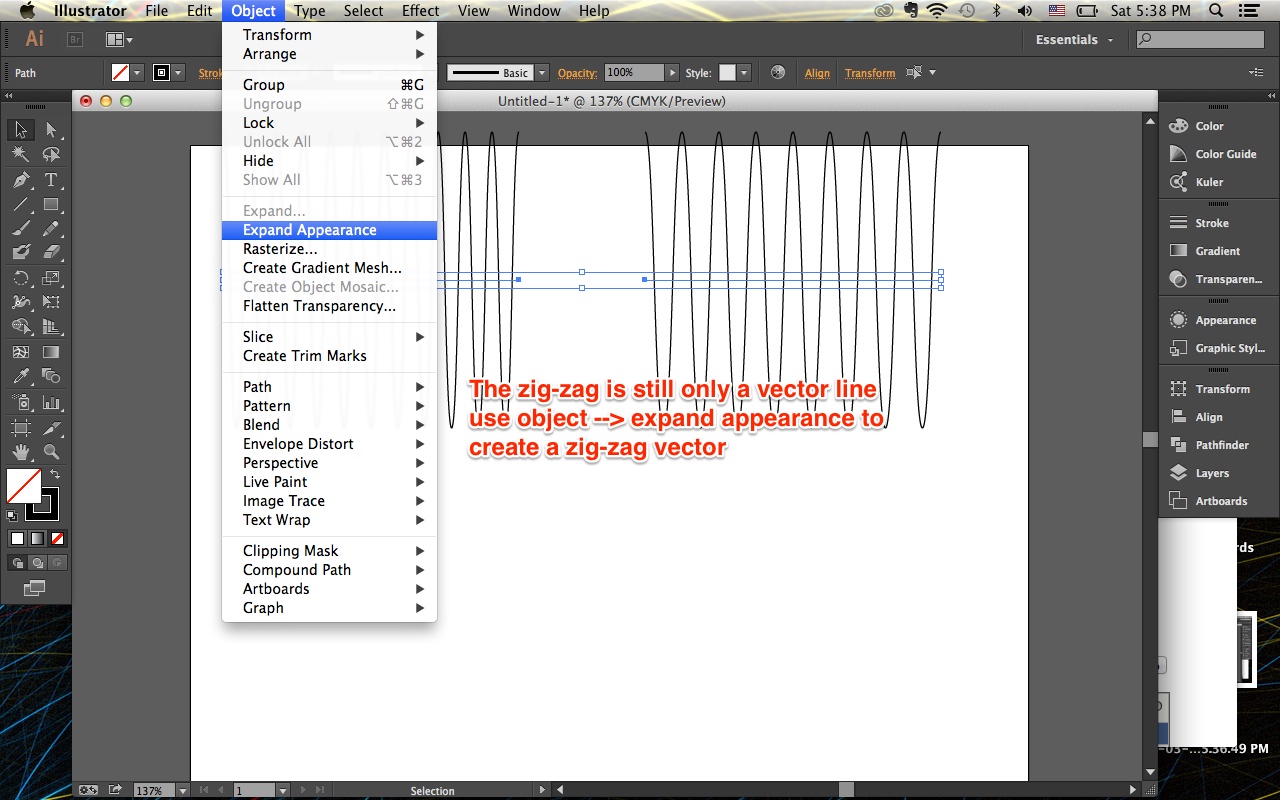Pick the Perspective Grid tool
The height and width of the screenshot is (800, 1280).
tap(51, 327)
